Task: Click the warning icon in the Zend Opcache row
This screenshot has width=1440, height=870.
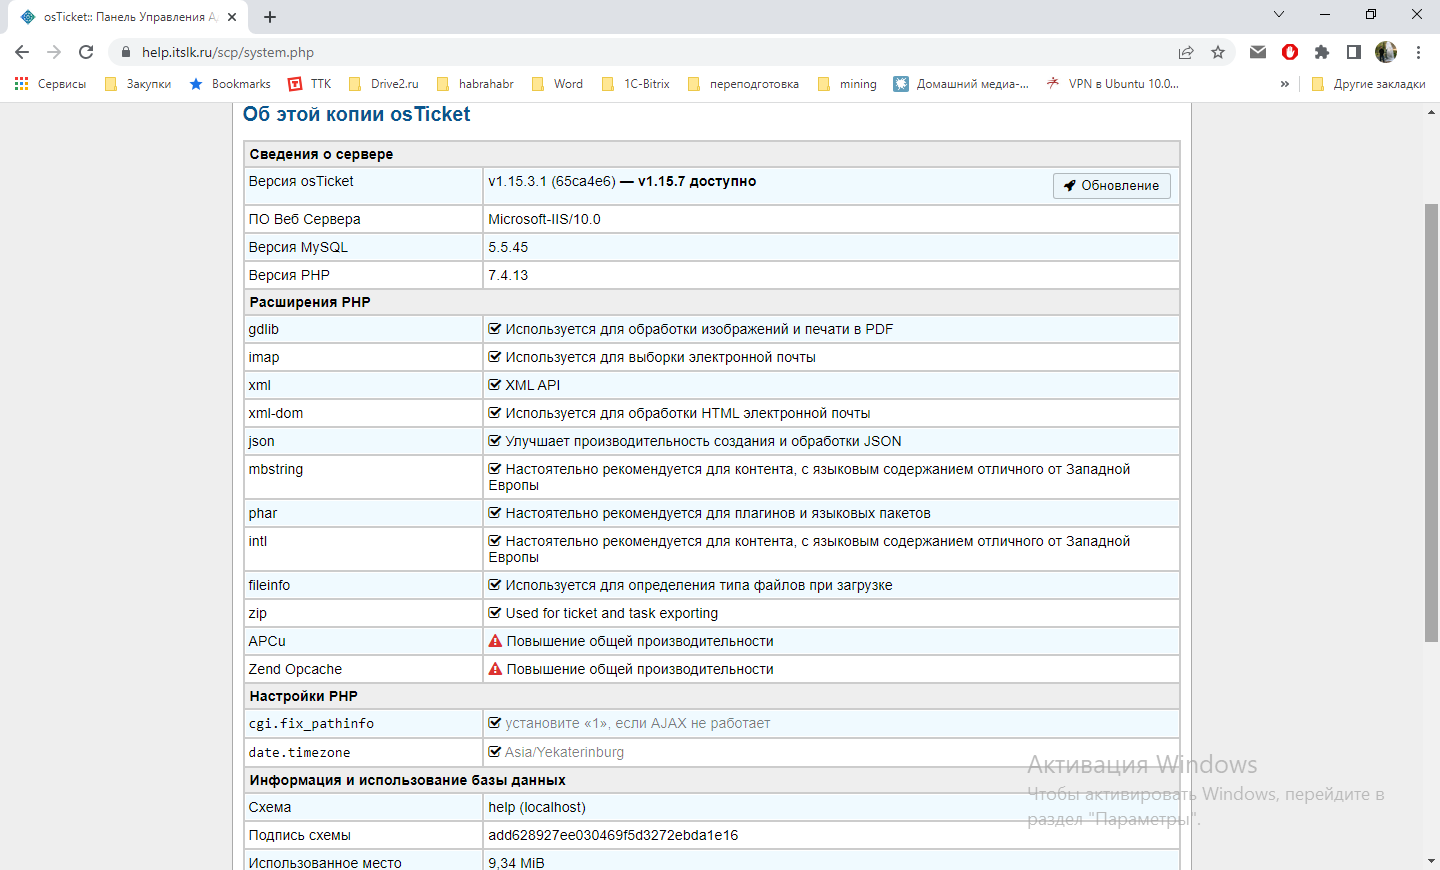Action: point(495,669)
